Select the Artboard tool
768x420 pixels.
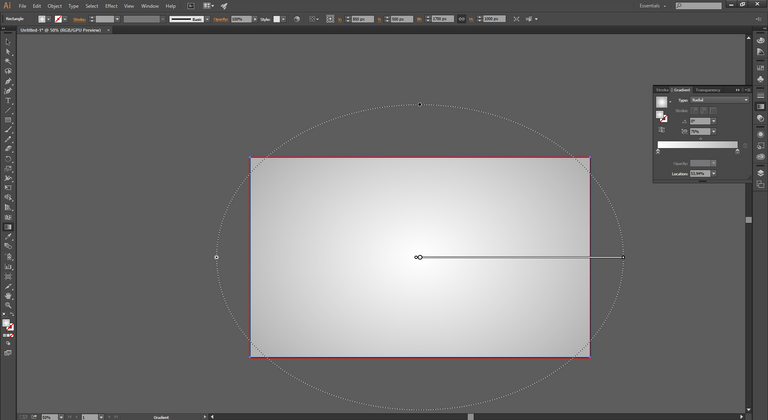(8, 276)
